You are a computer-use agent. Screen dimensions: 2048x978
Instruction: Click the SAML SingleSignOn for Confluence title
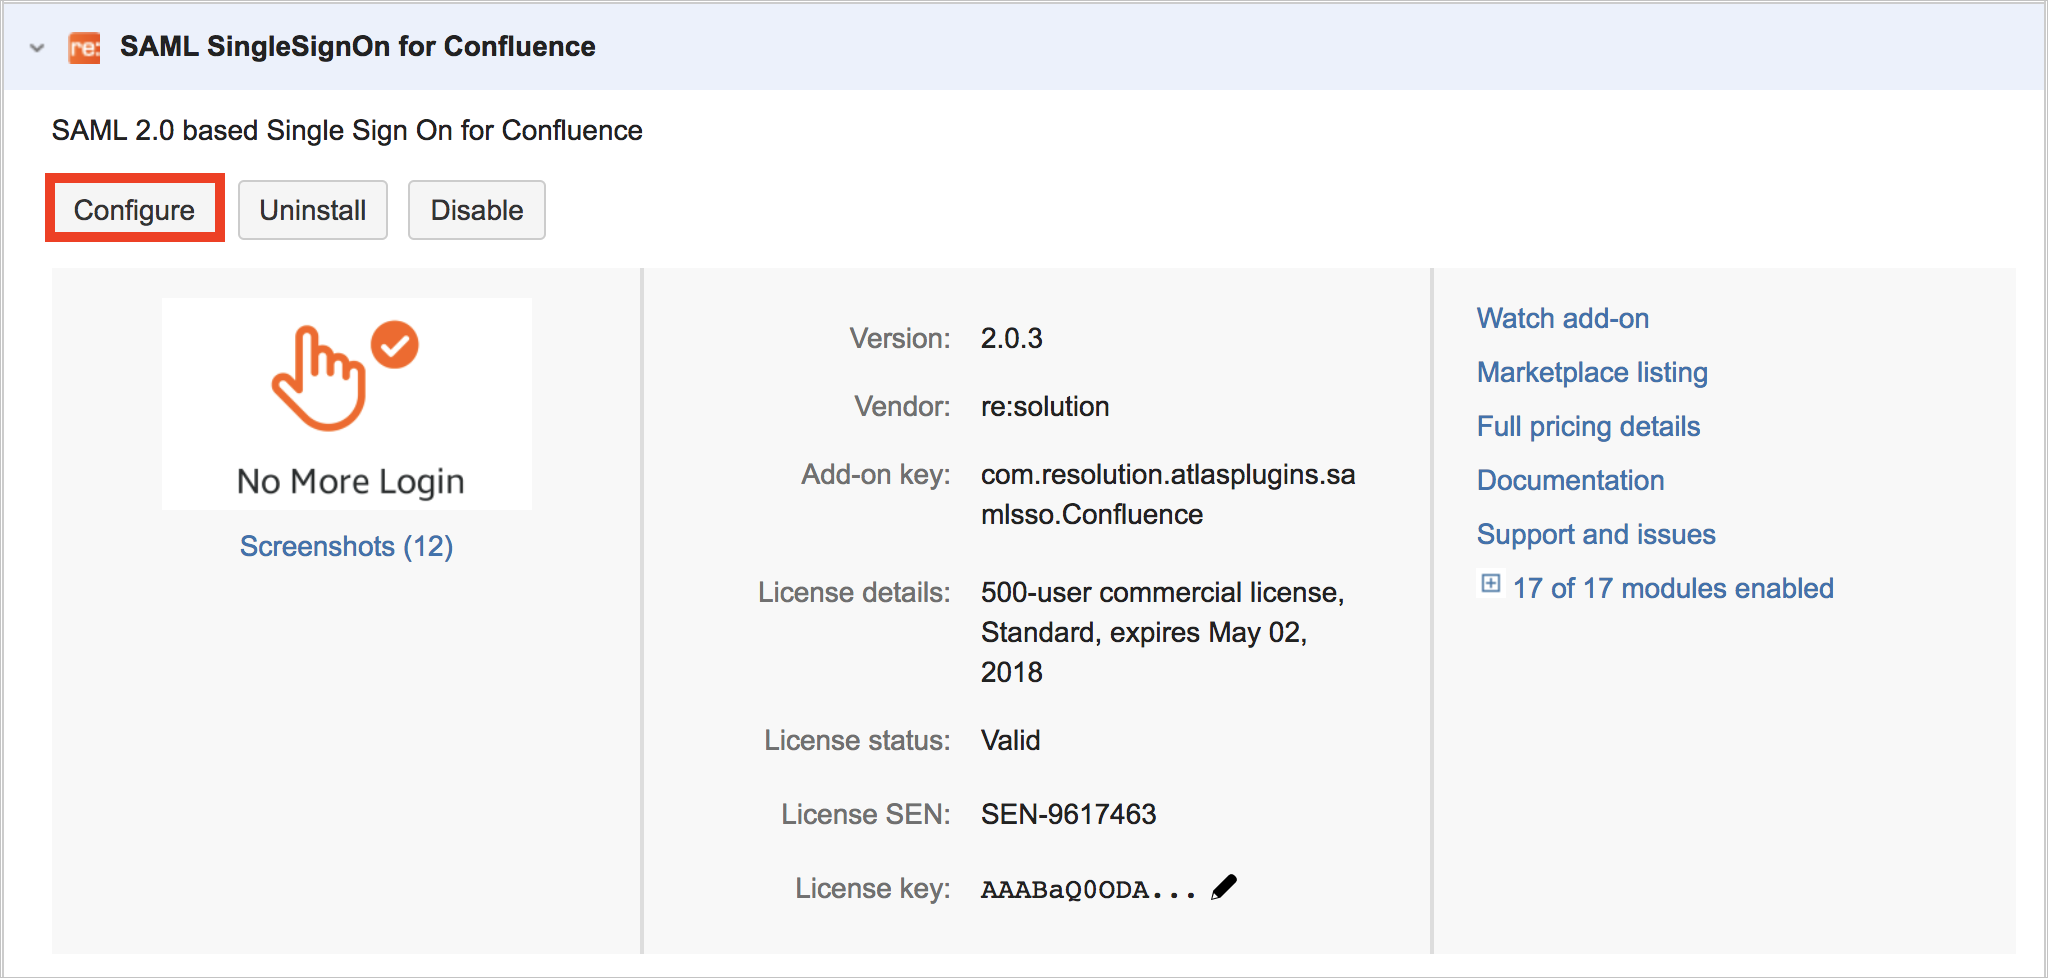(x=357, y=47)
